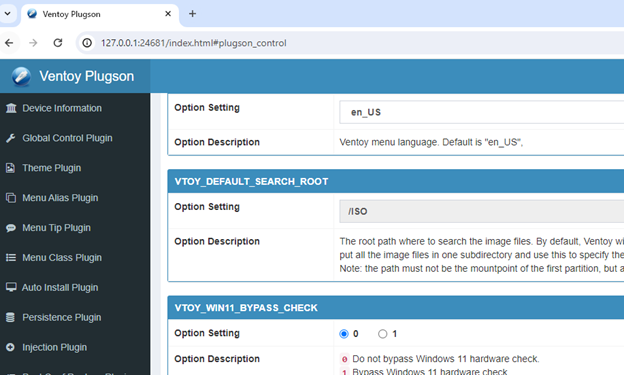The image size is (624, 375).
Task: Click the Menu Alias Plugin copy icon
Action: [x=11, y=198]
